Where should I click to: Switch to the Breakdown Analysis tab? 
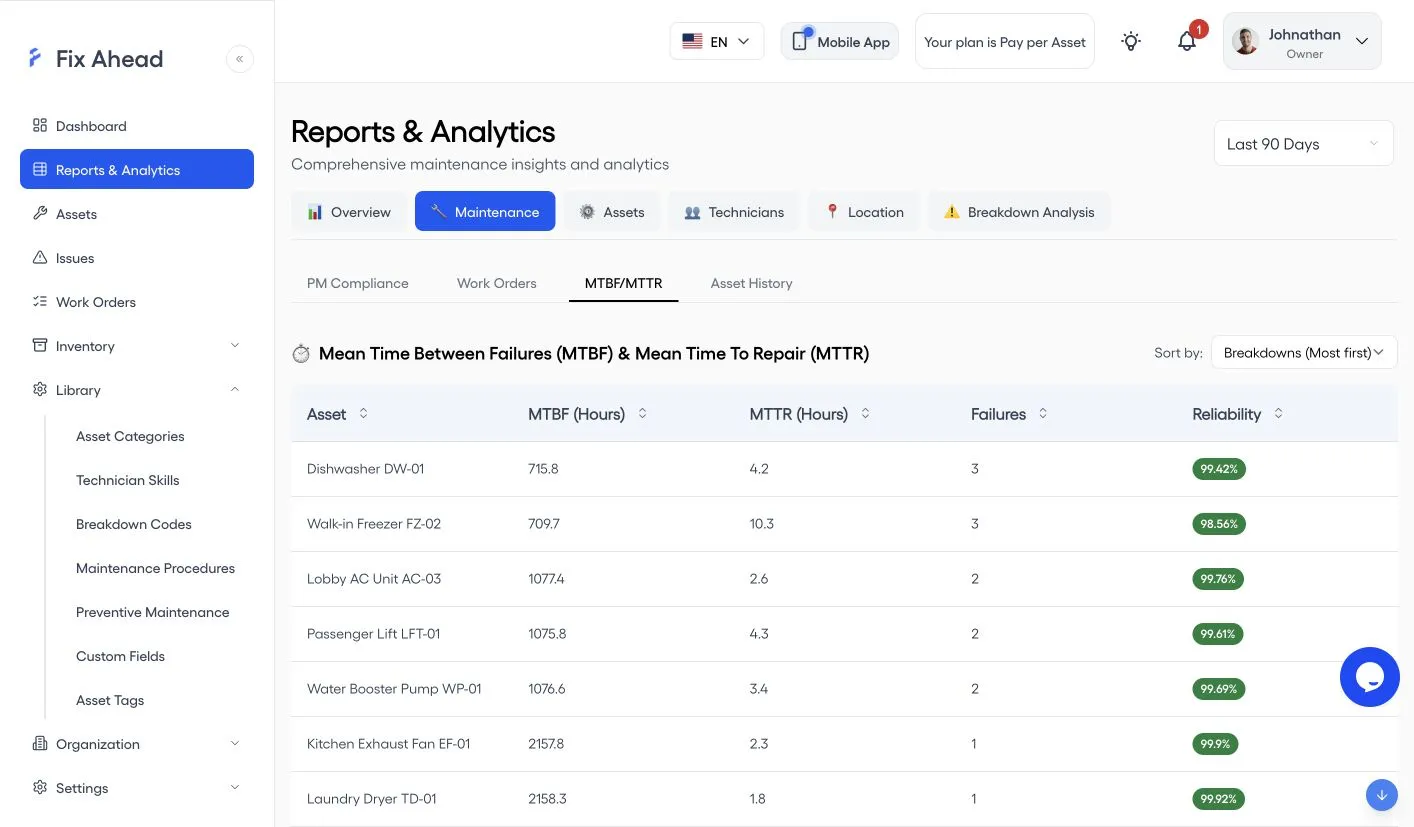1019,212
